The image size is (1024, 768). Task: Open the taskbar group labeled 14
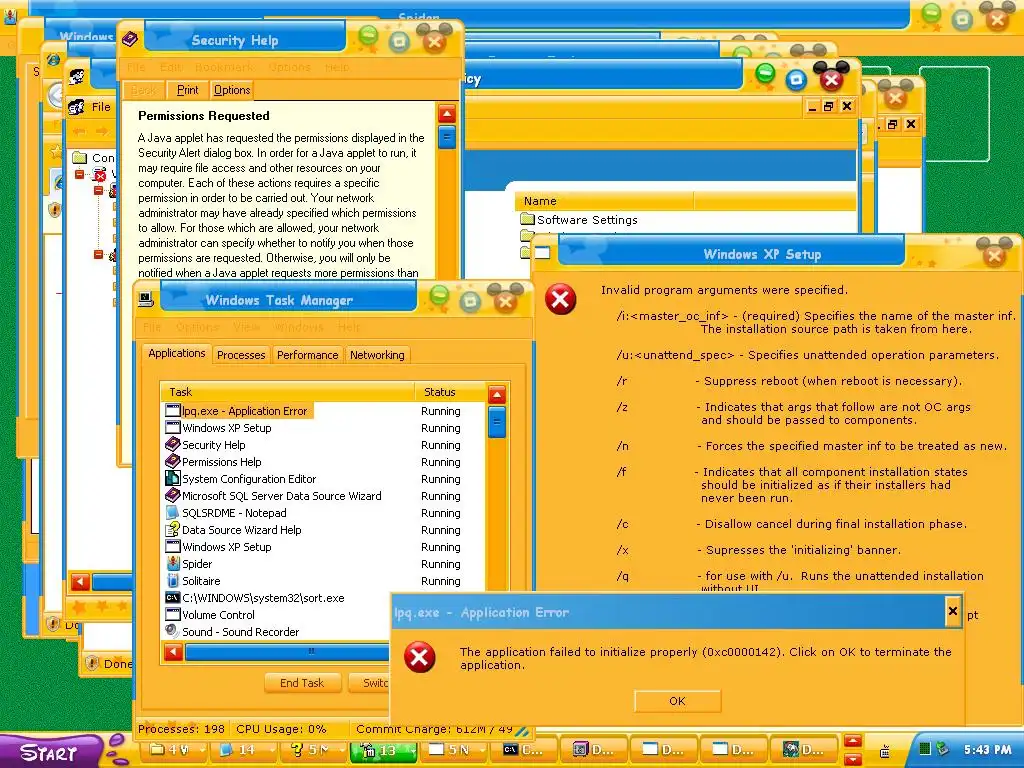tap(244, 750)
